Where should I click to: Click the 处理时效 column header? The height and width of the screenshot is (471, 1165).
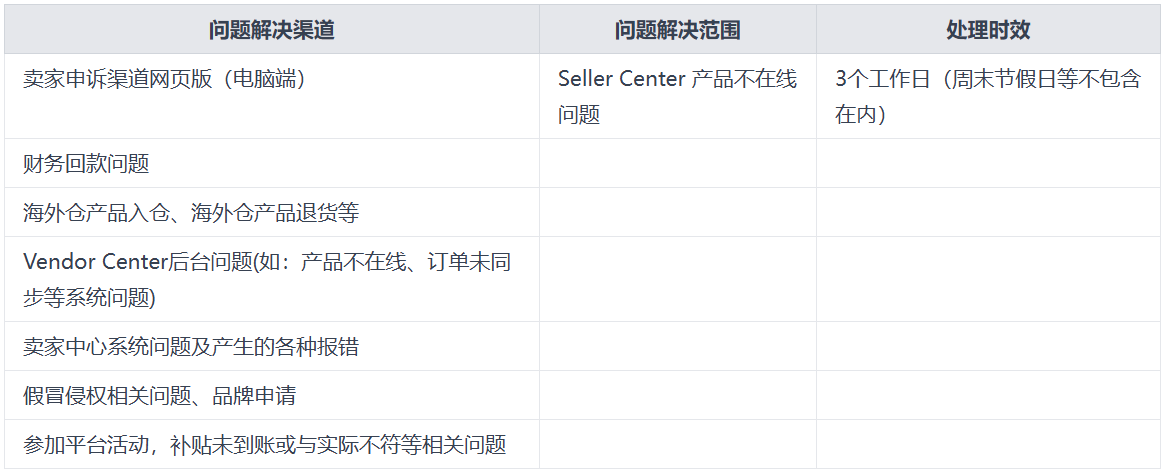[x=988, y=30]
